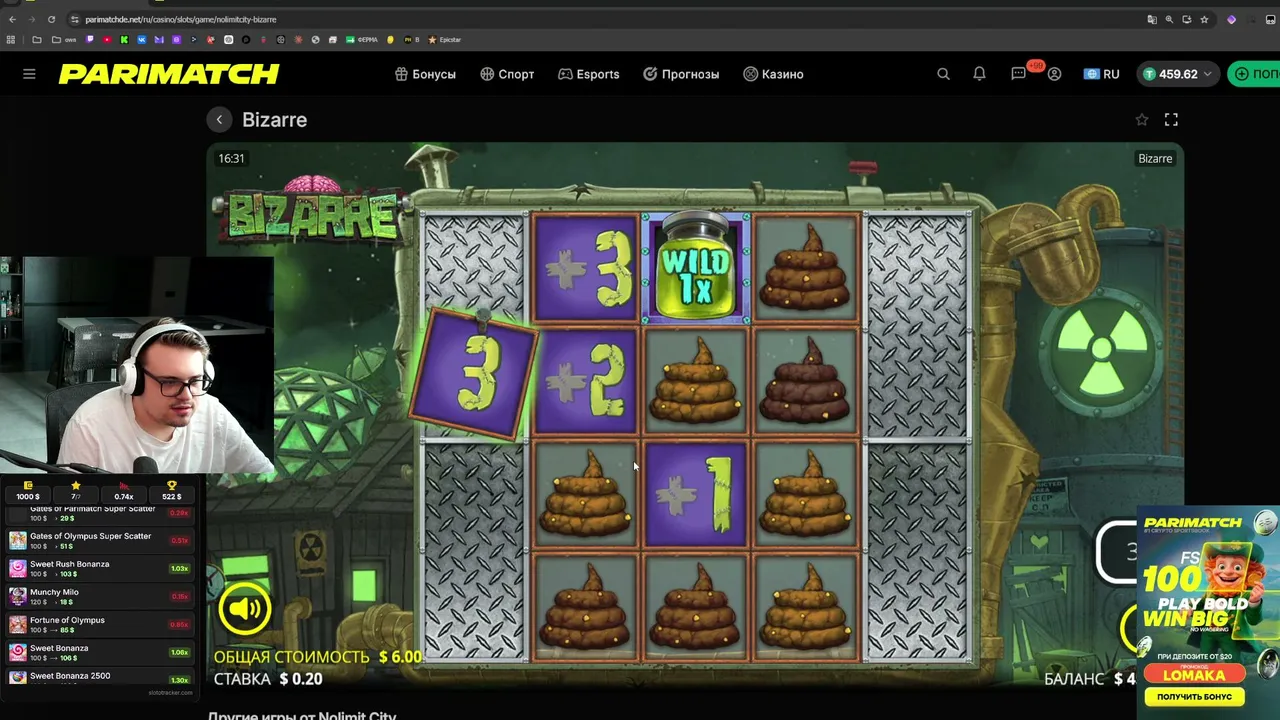The image size is (1280, 720).
Task: Select Munchy Milo entry
Action: pyautogui.click(x=98, y=596)
